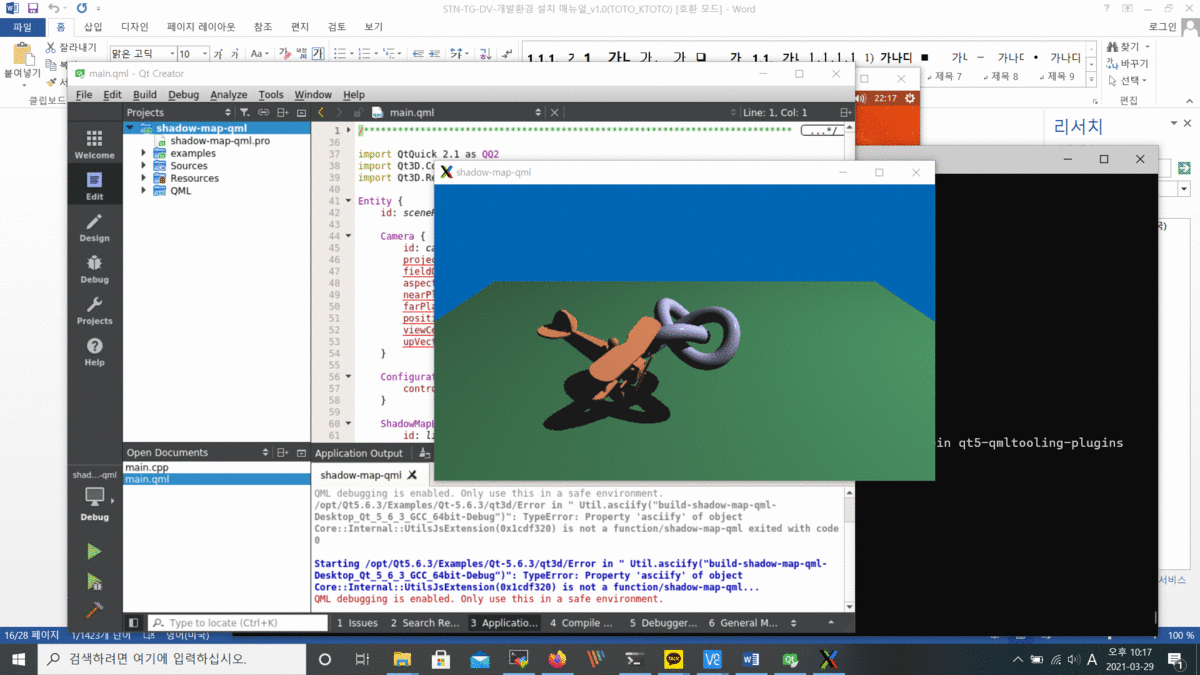Close the main.qml editor document

coord(555,113)
